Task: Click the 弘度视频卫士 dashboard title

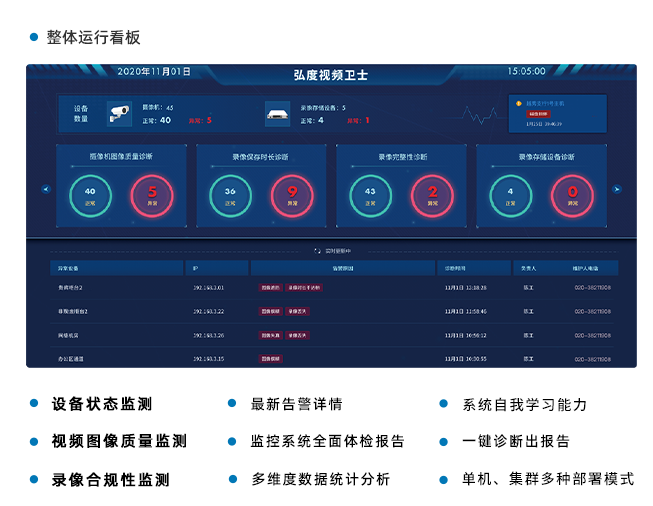Action: pyautogui.click(x=331, y=75)
